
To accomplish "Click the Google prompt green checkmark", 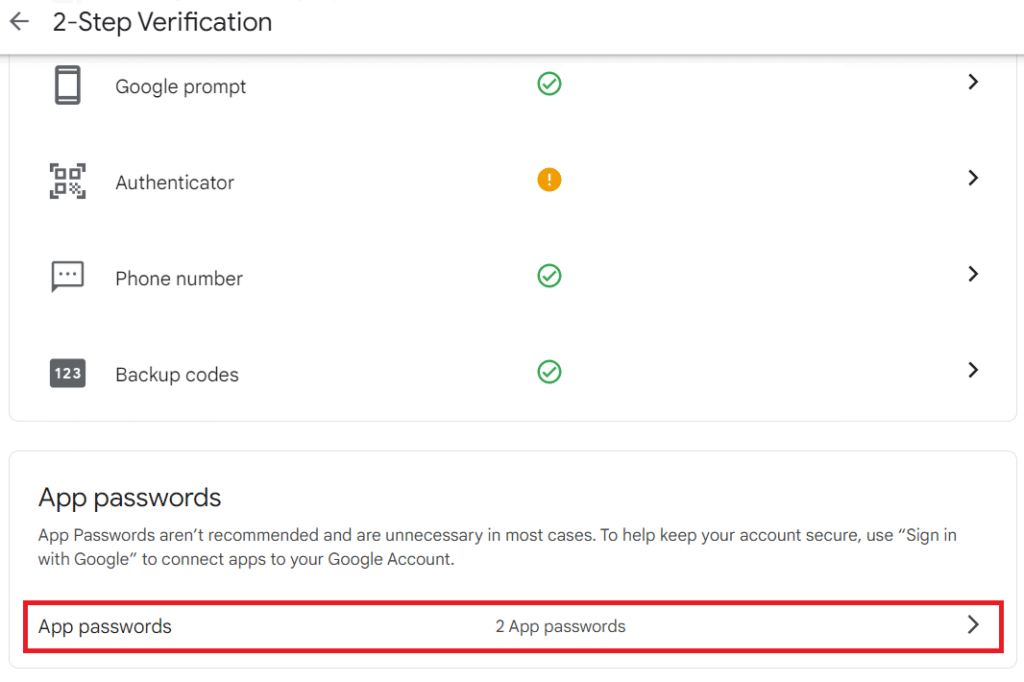I will click(x=549, y=84).
